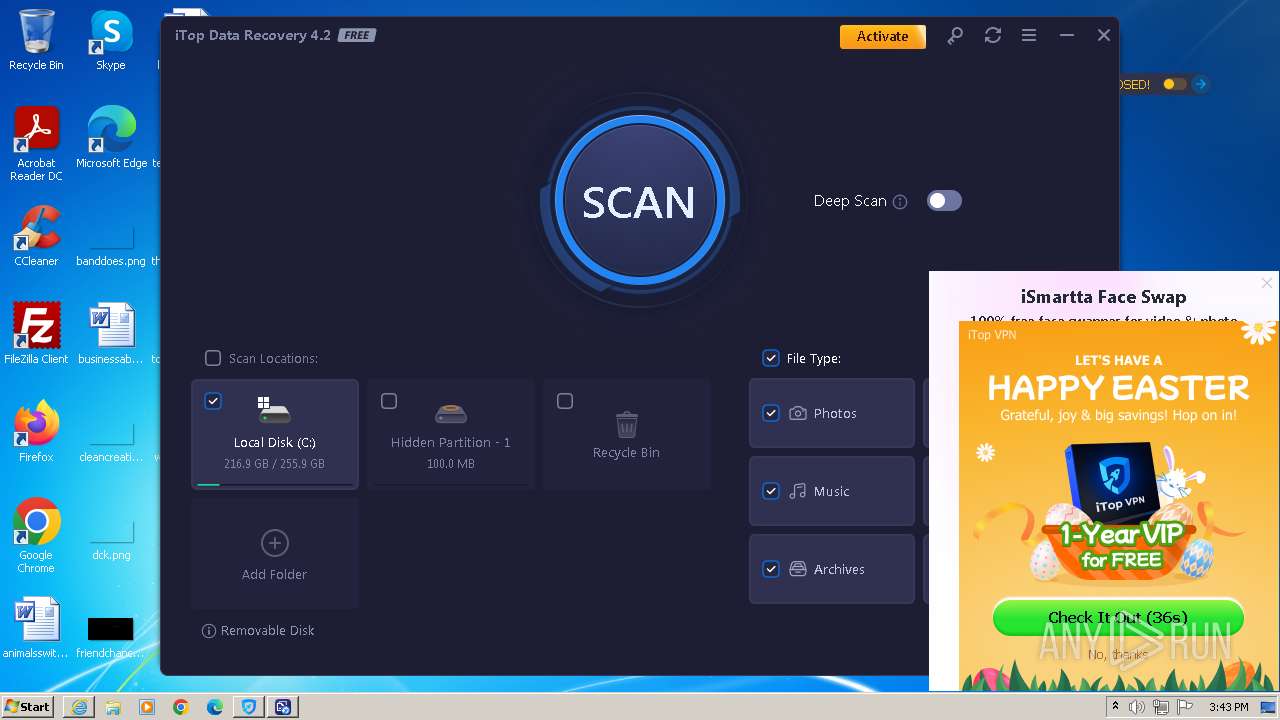Uncheck the Photos file type checkbox
The height and width of the screenshot is (720, 1280).
coord(771,413)
